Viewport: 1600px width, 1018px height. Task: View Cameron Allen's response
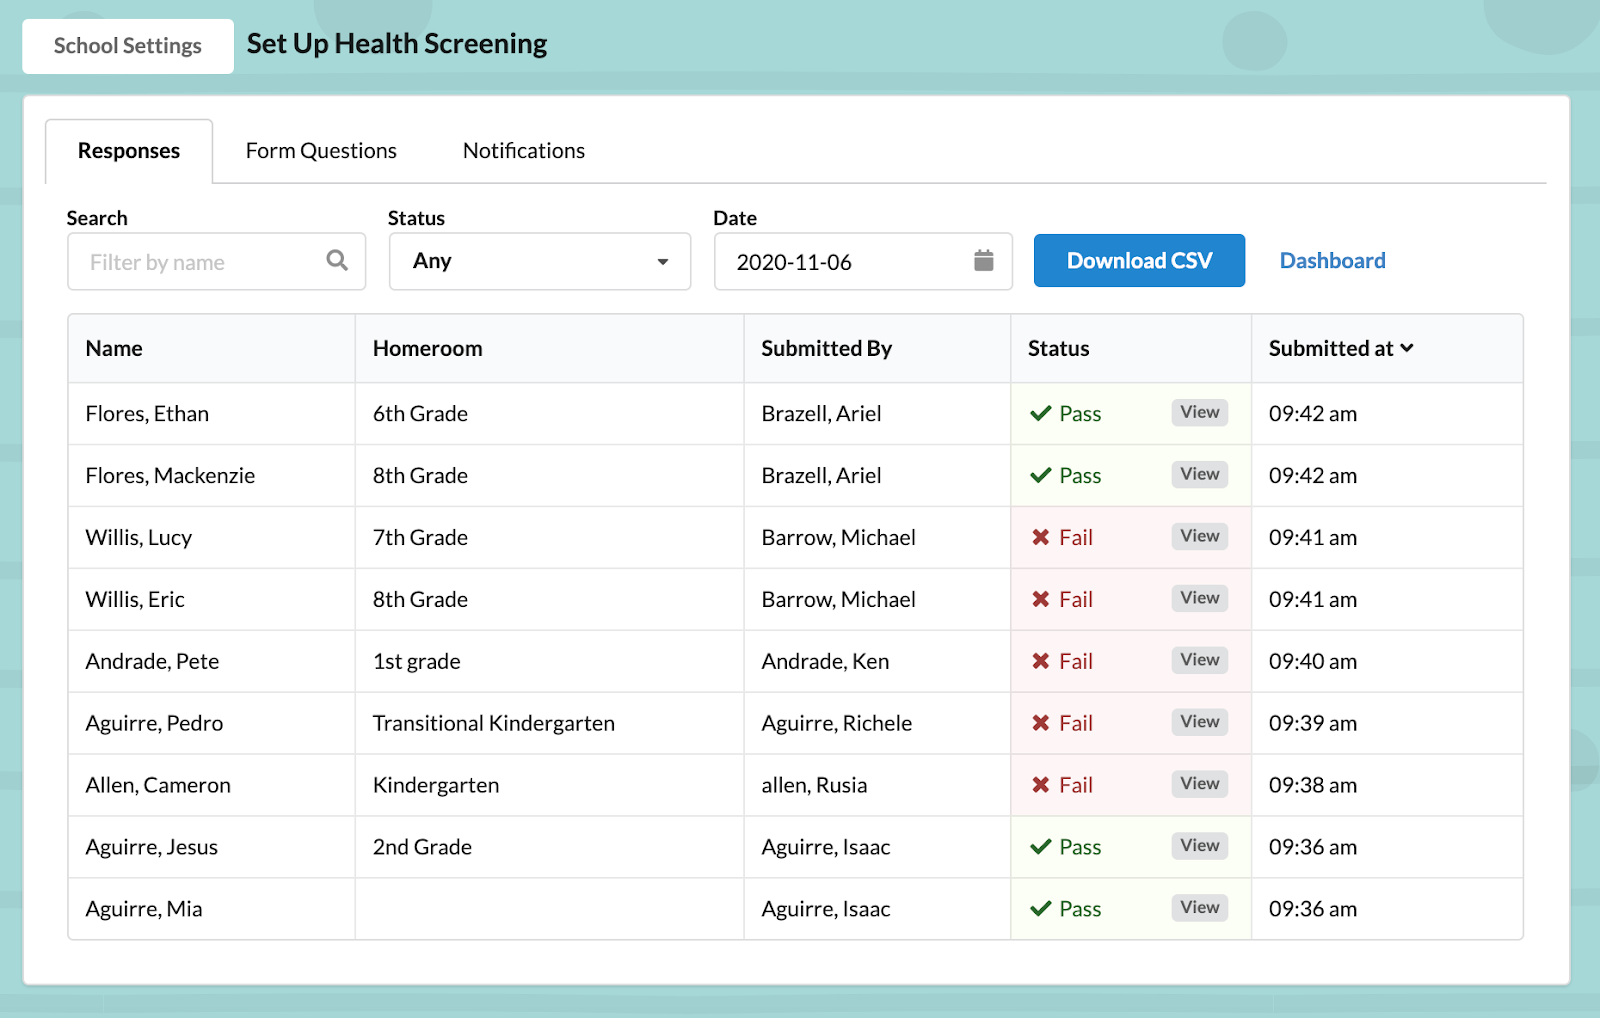1200,784
